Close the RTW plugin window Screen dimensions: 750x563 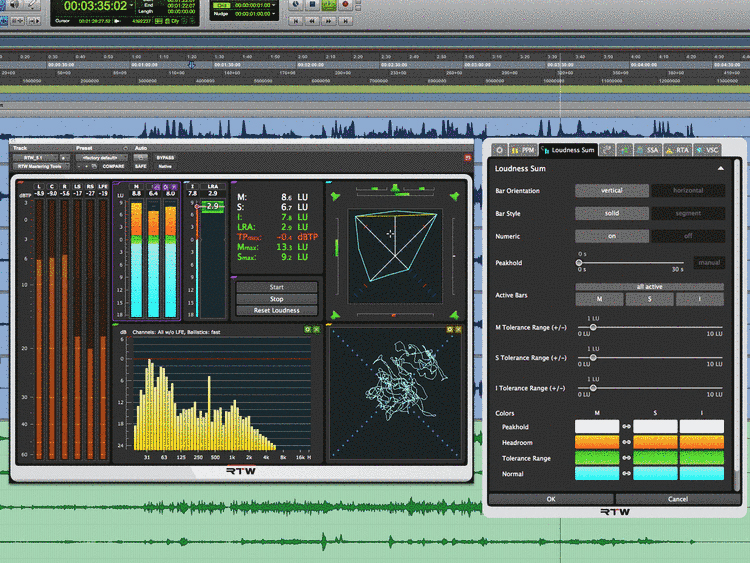point(466,158)
